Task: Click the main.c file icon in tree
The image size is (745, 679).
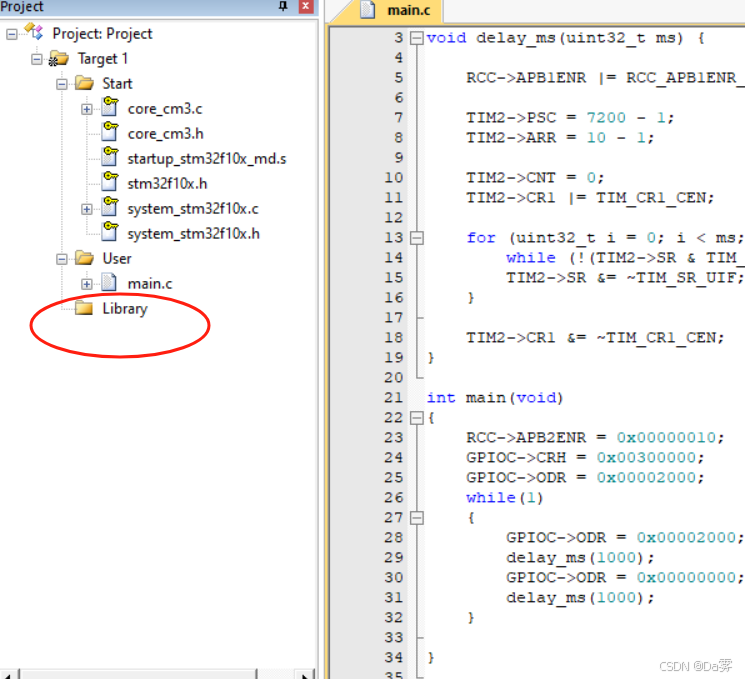Action: (109, 282)
